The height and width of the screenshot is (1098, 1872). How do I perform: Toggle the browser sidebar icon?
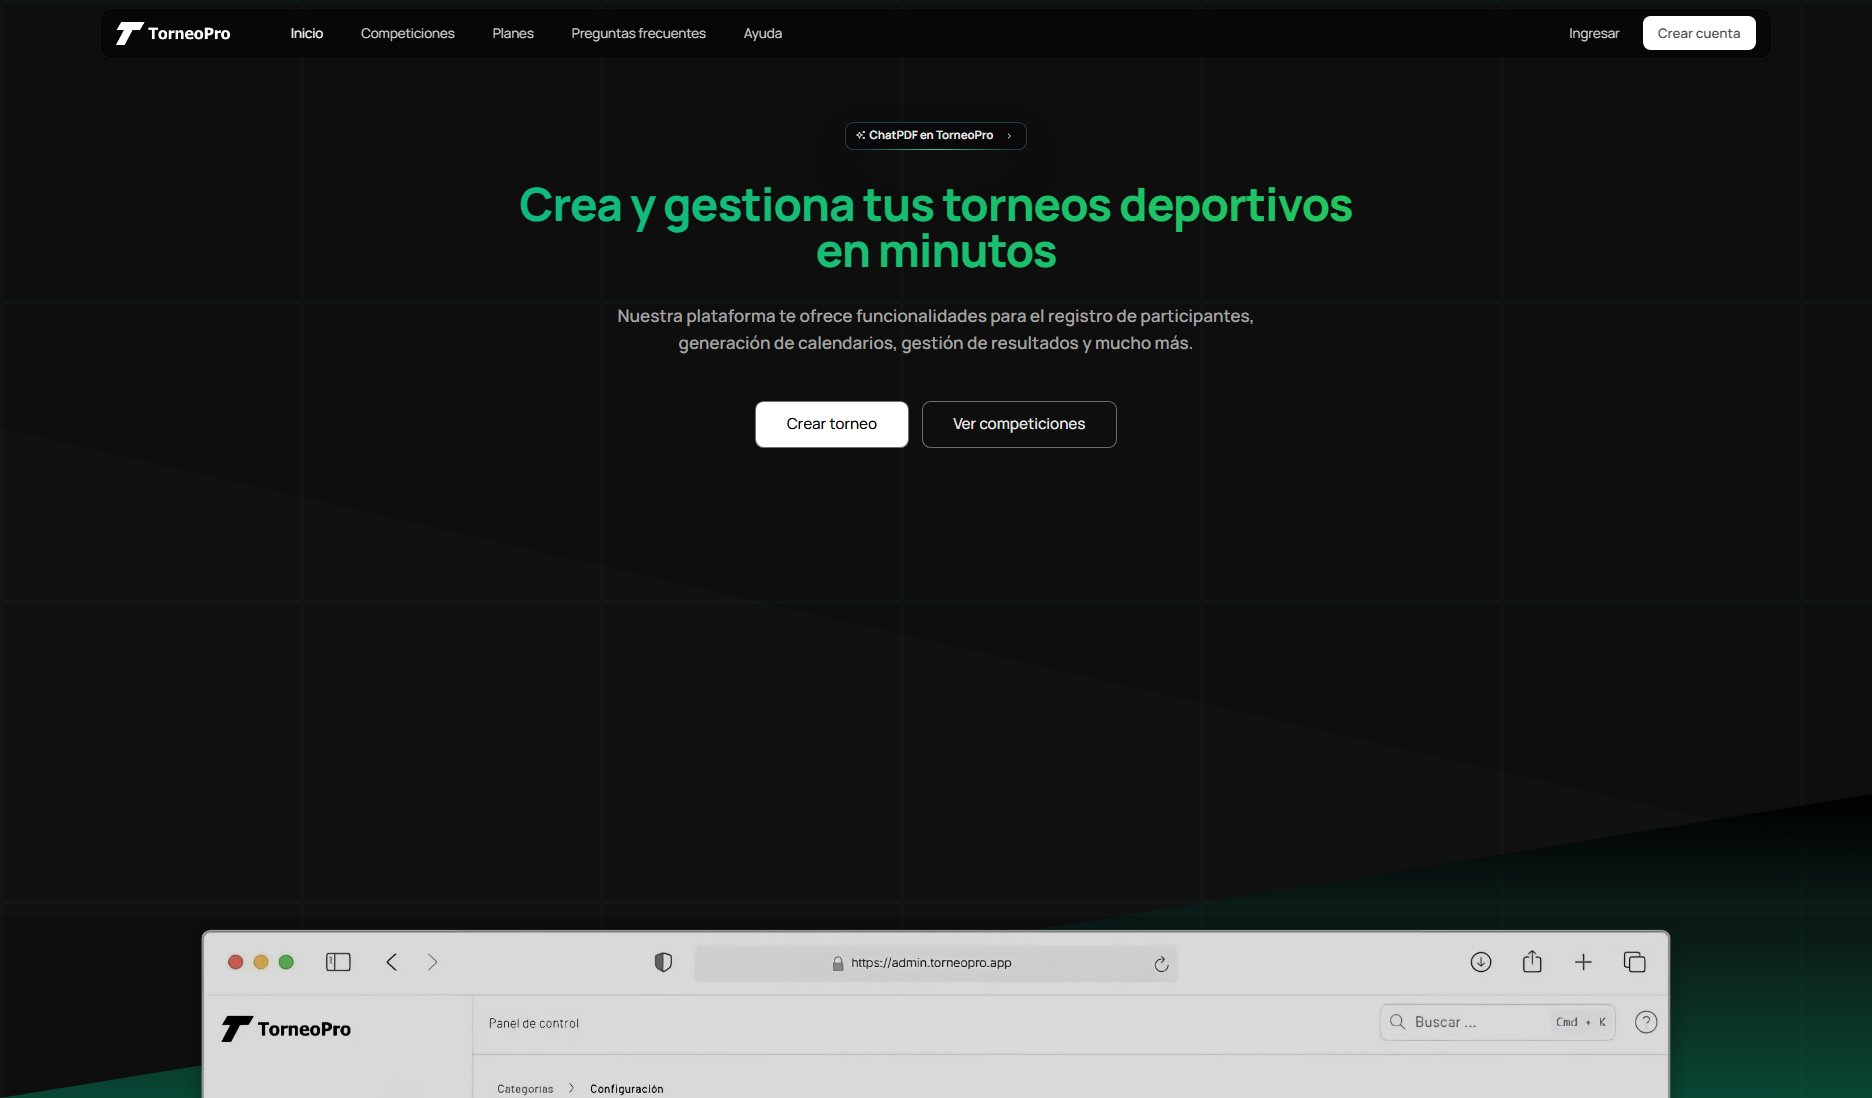pos(338,961)
